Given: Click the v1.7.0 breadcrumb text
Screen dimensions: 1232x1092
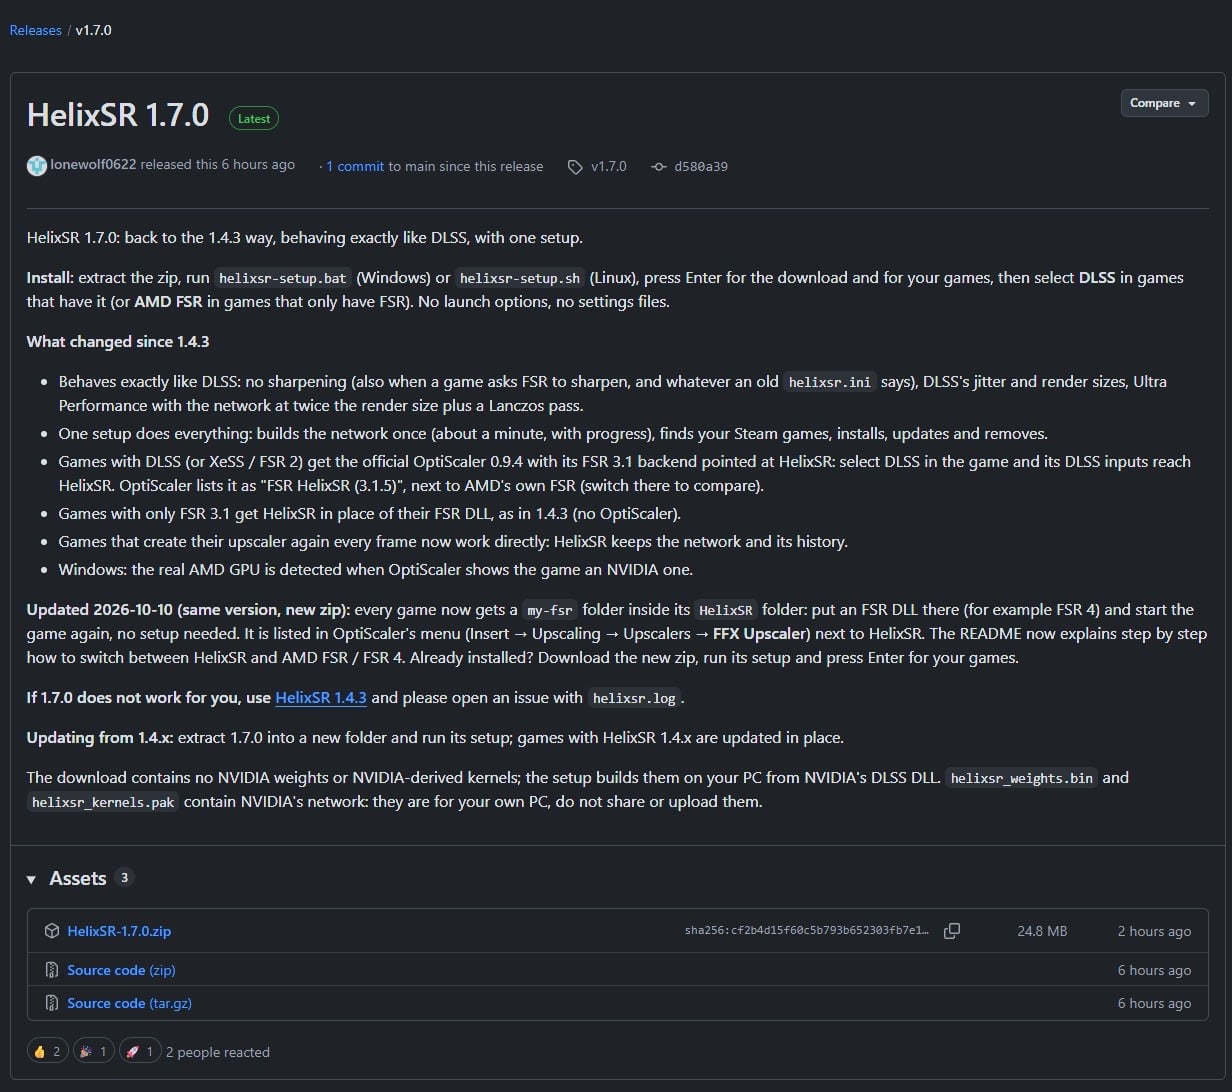Looking at the screenshot, I should [94, 30].
